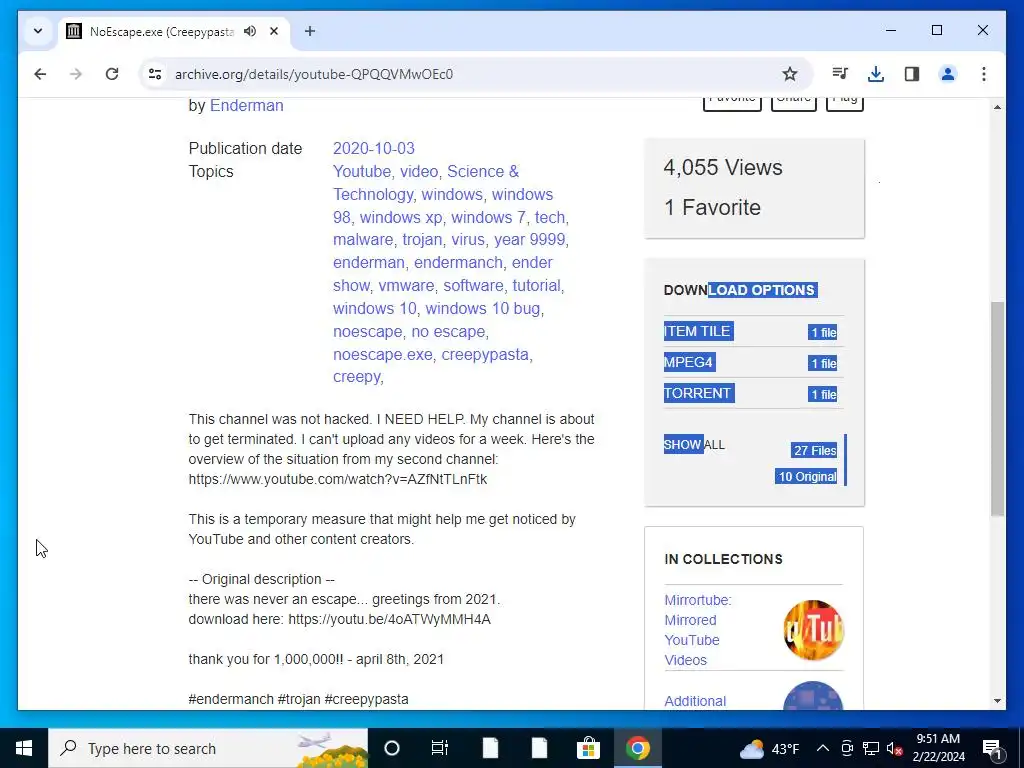Click the 4,055 Views text

[723, 167]
